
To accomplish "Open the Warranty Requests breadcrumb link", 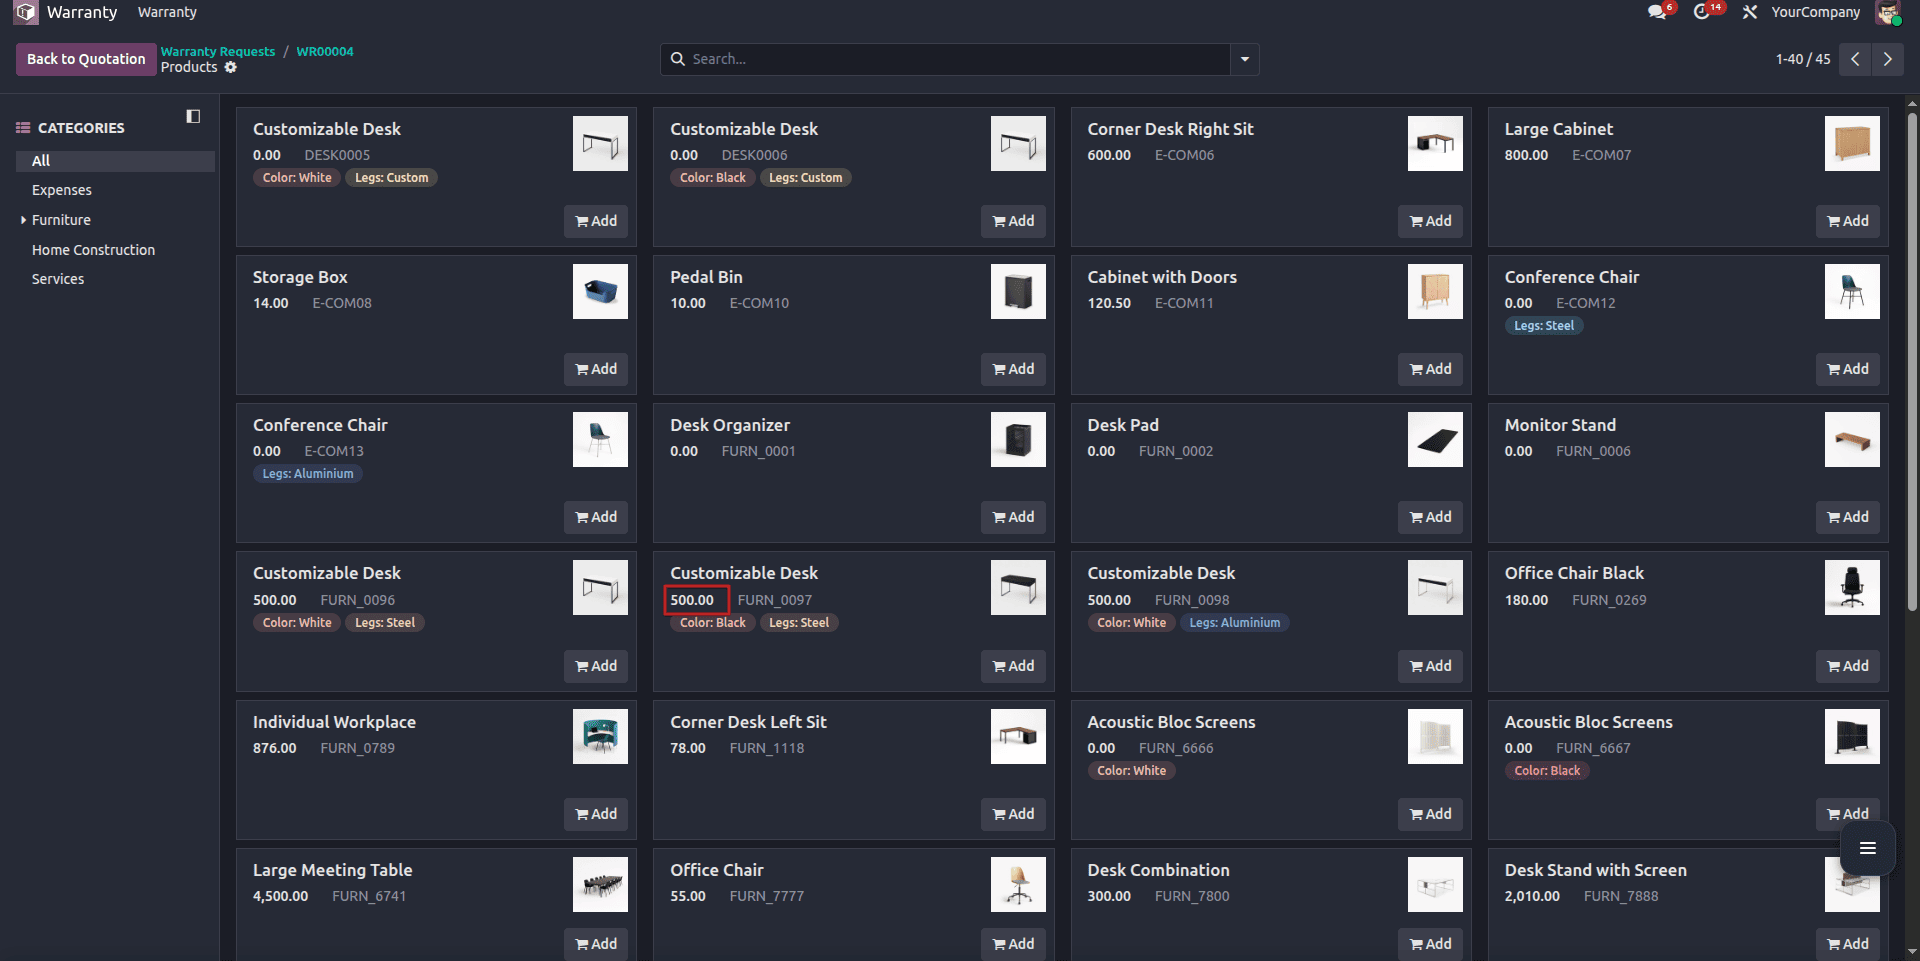I will point(217,51).
